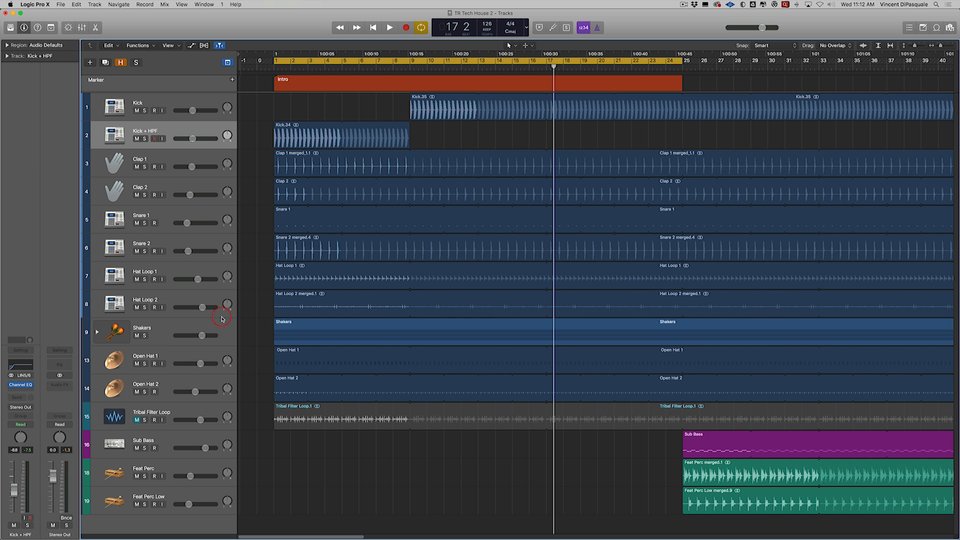
Task: Click the Tribal Filter Loop waveform icon
Action: pos(114,417)
